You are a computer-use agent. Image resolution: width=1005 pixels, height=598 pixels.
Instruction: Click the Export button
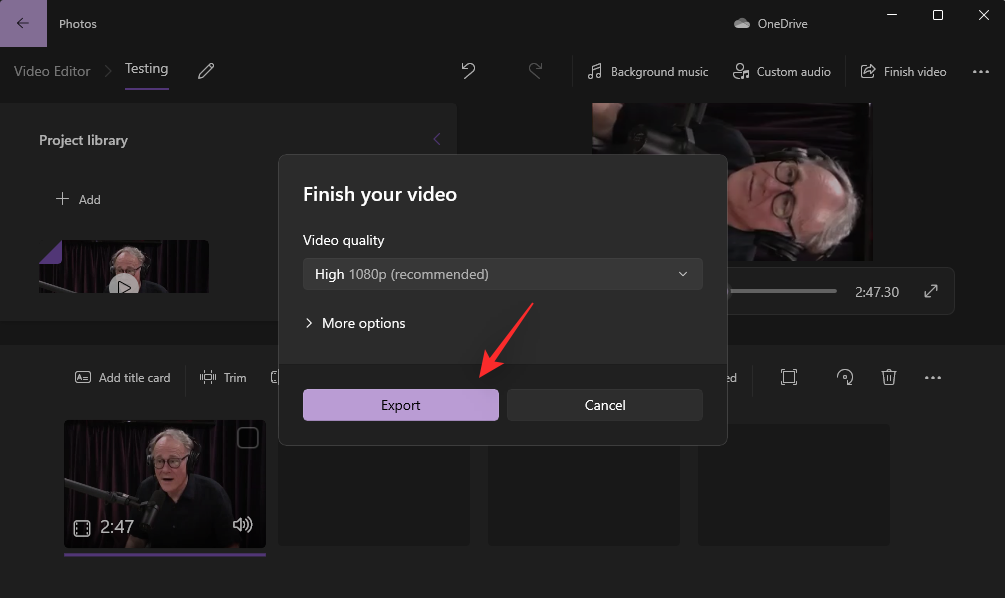tap(401, 405)
